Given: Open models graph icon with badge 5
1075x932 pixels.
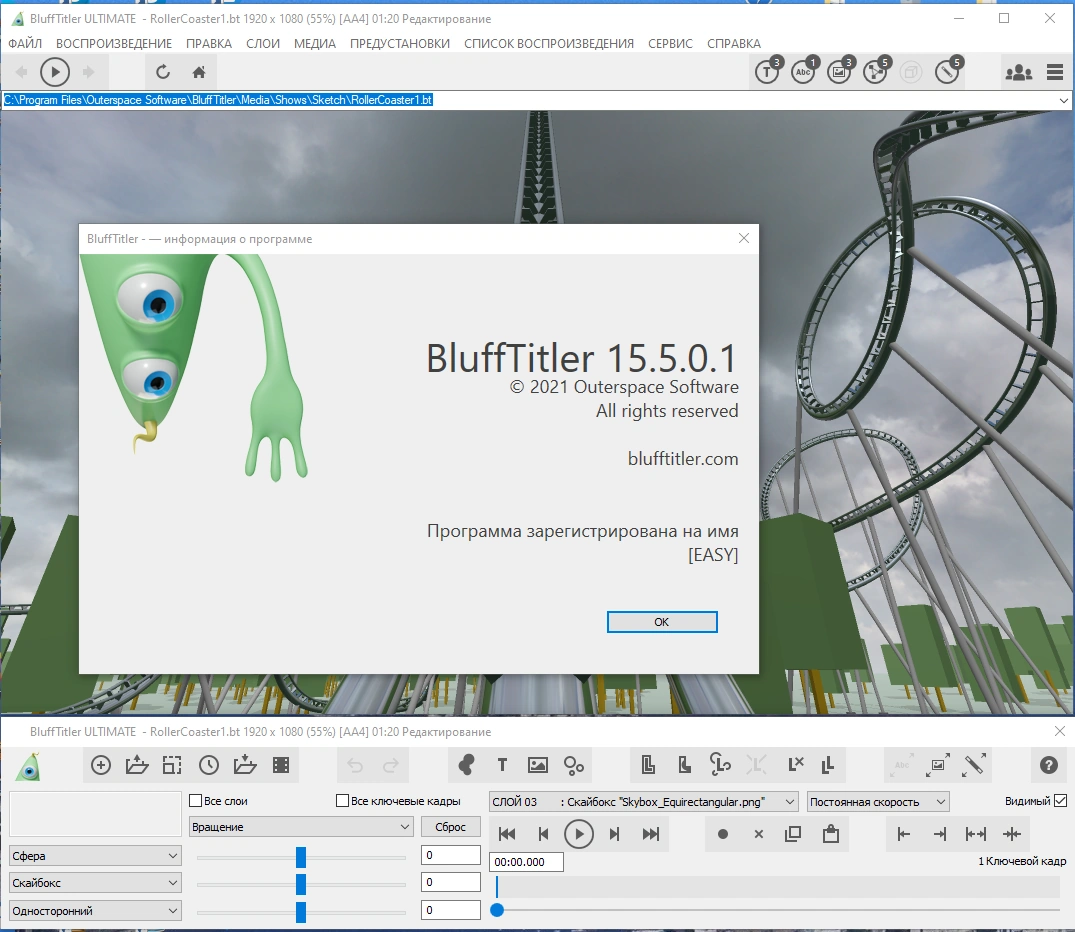Looking at the screenshot, I should pos(875,71).
